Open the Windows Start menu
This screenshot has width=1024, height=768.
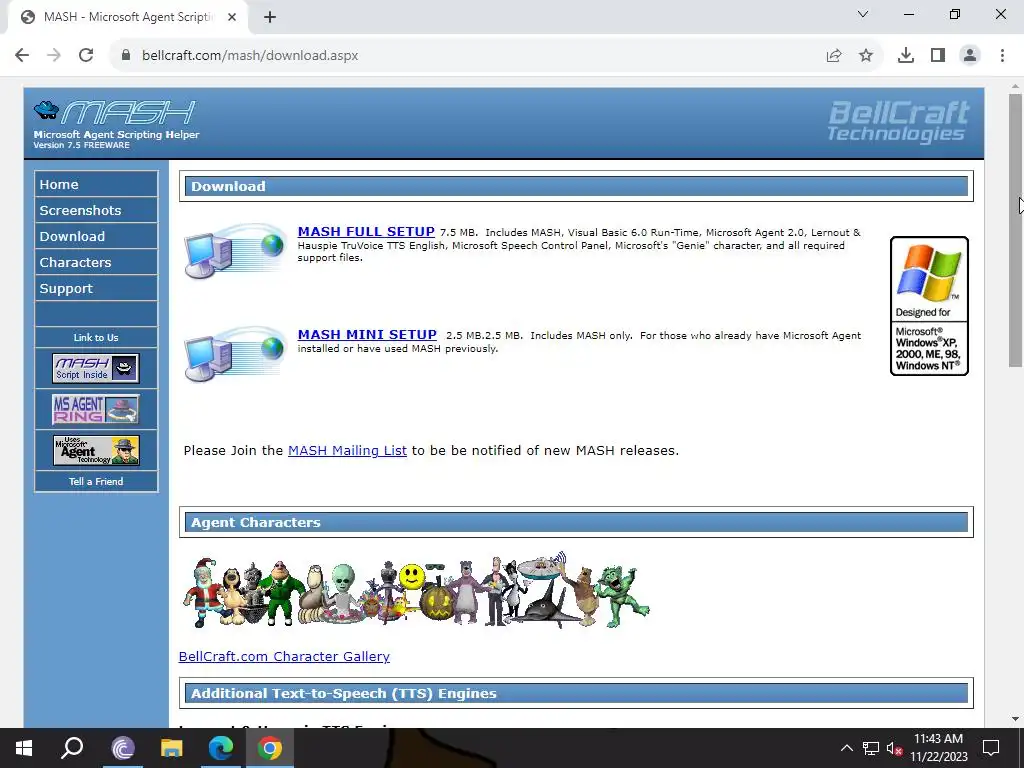[x=24, y=748]
